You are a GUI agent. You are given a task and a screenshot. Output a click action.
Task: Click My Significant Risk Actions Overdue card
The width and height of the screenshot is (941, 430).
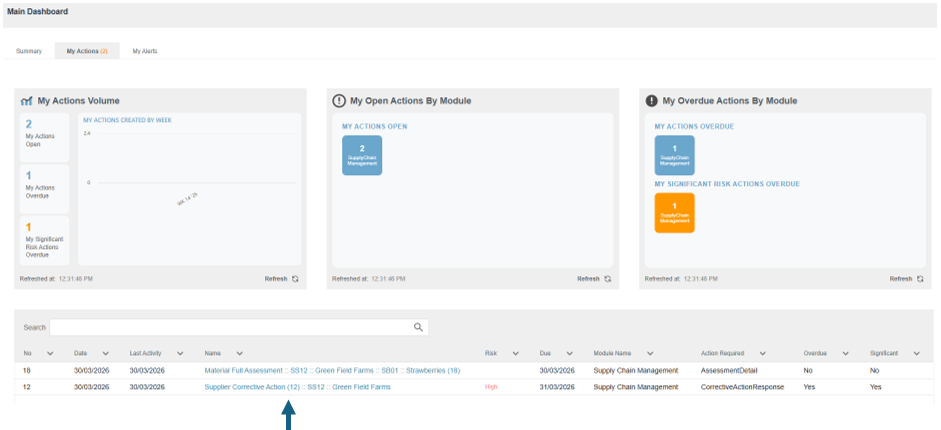pyautogui.click(x=44, y=241)
